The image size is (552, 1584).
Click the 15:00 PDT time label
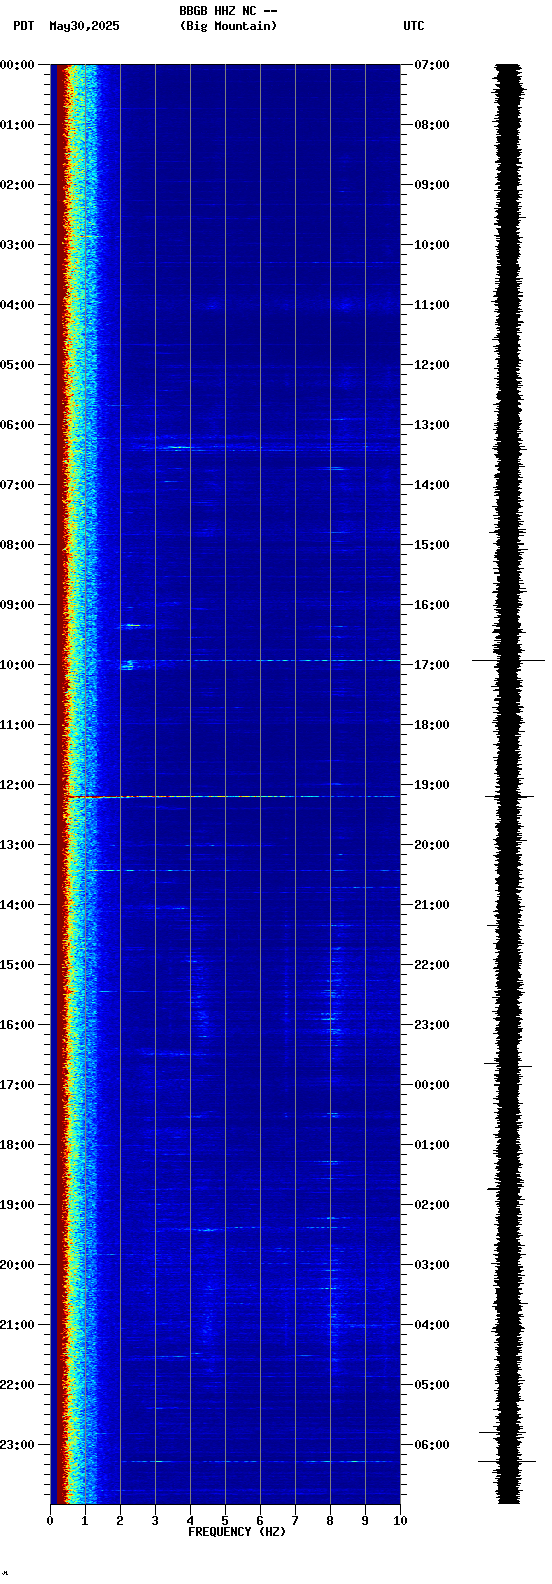pyautogui.click(x=18, y=965)
